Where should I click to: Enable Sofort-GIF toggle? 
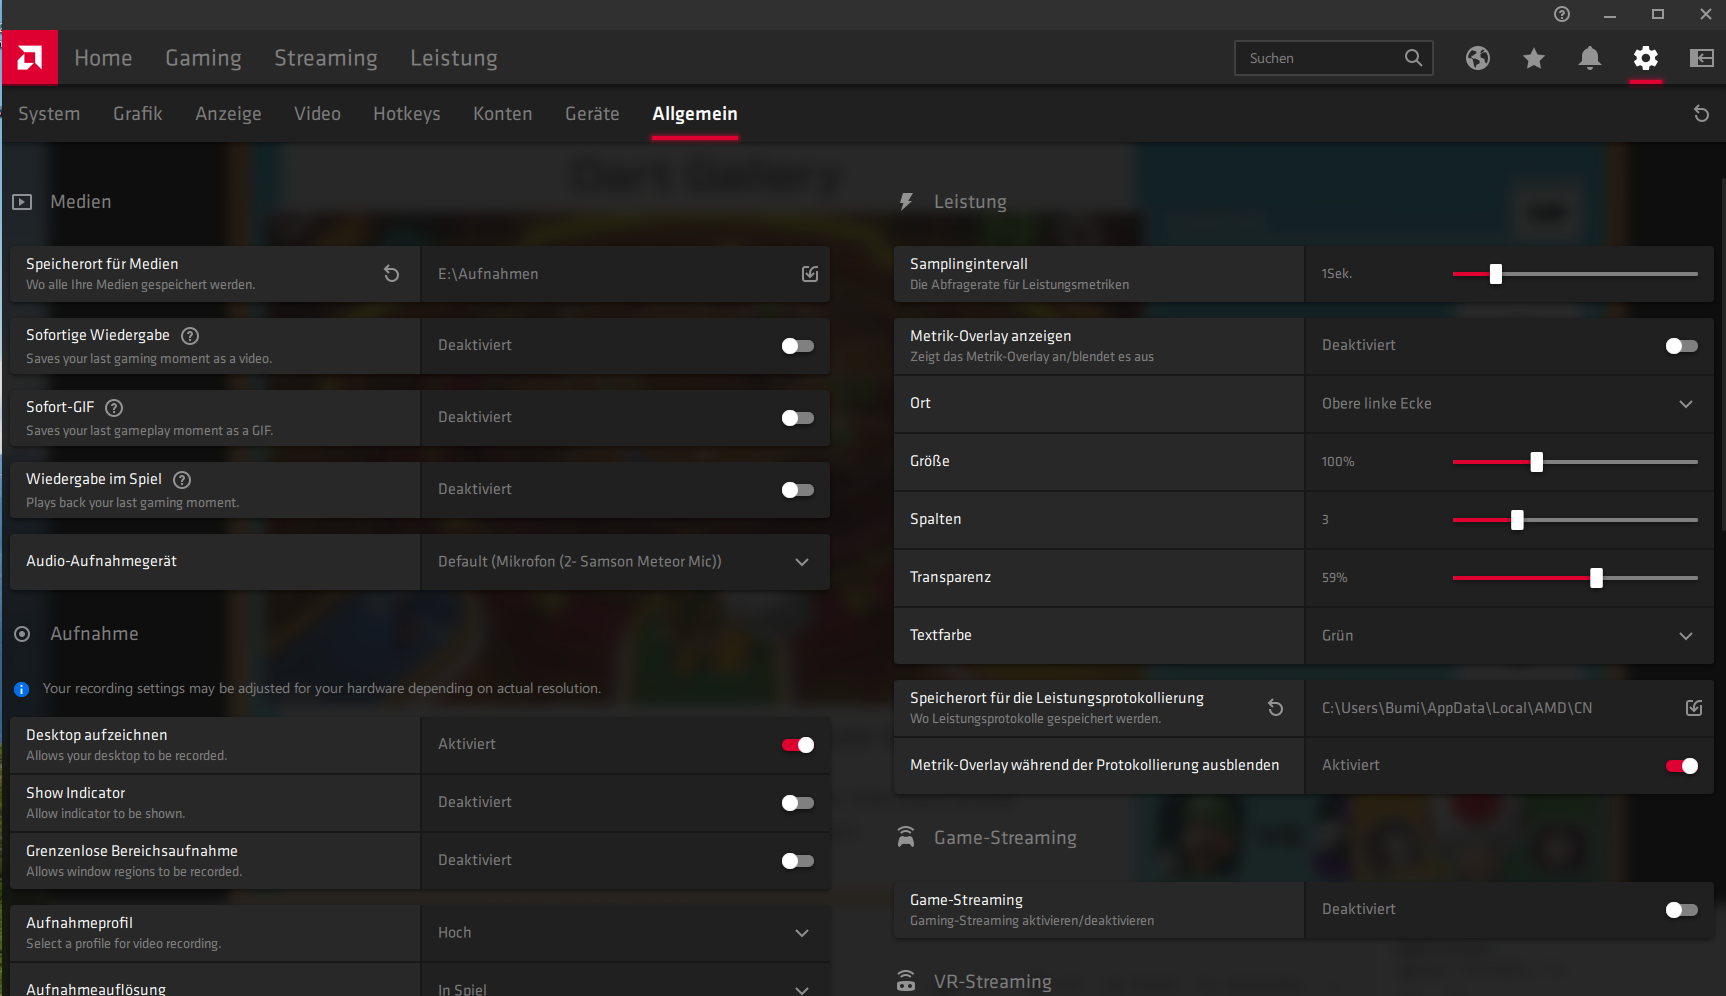click(798, 418)
